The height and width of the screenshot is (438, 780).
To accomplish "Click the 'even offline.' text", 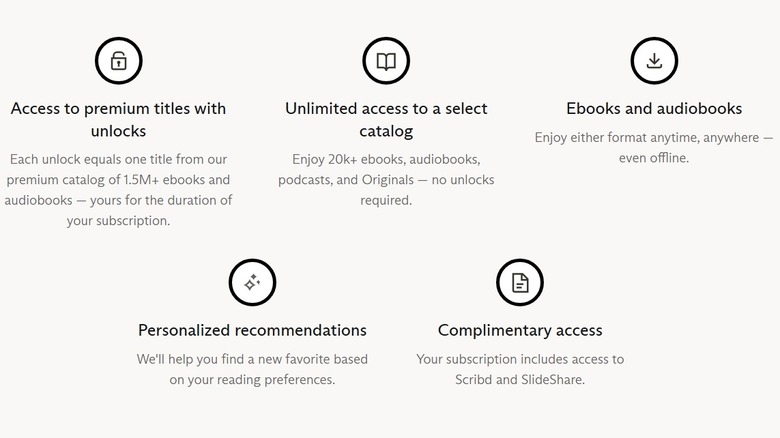I will tap(654, 158).
